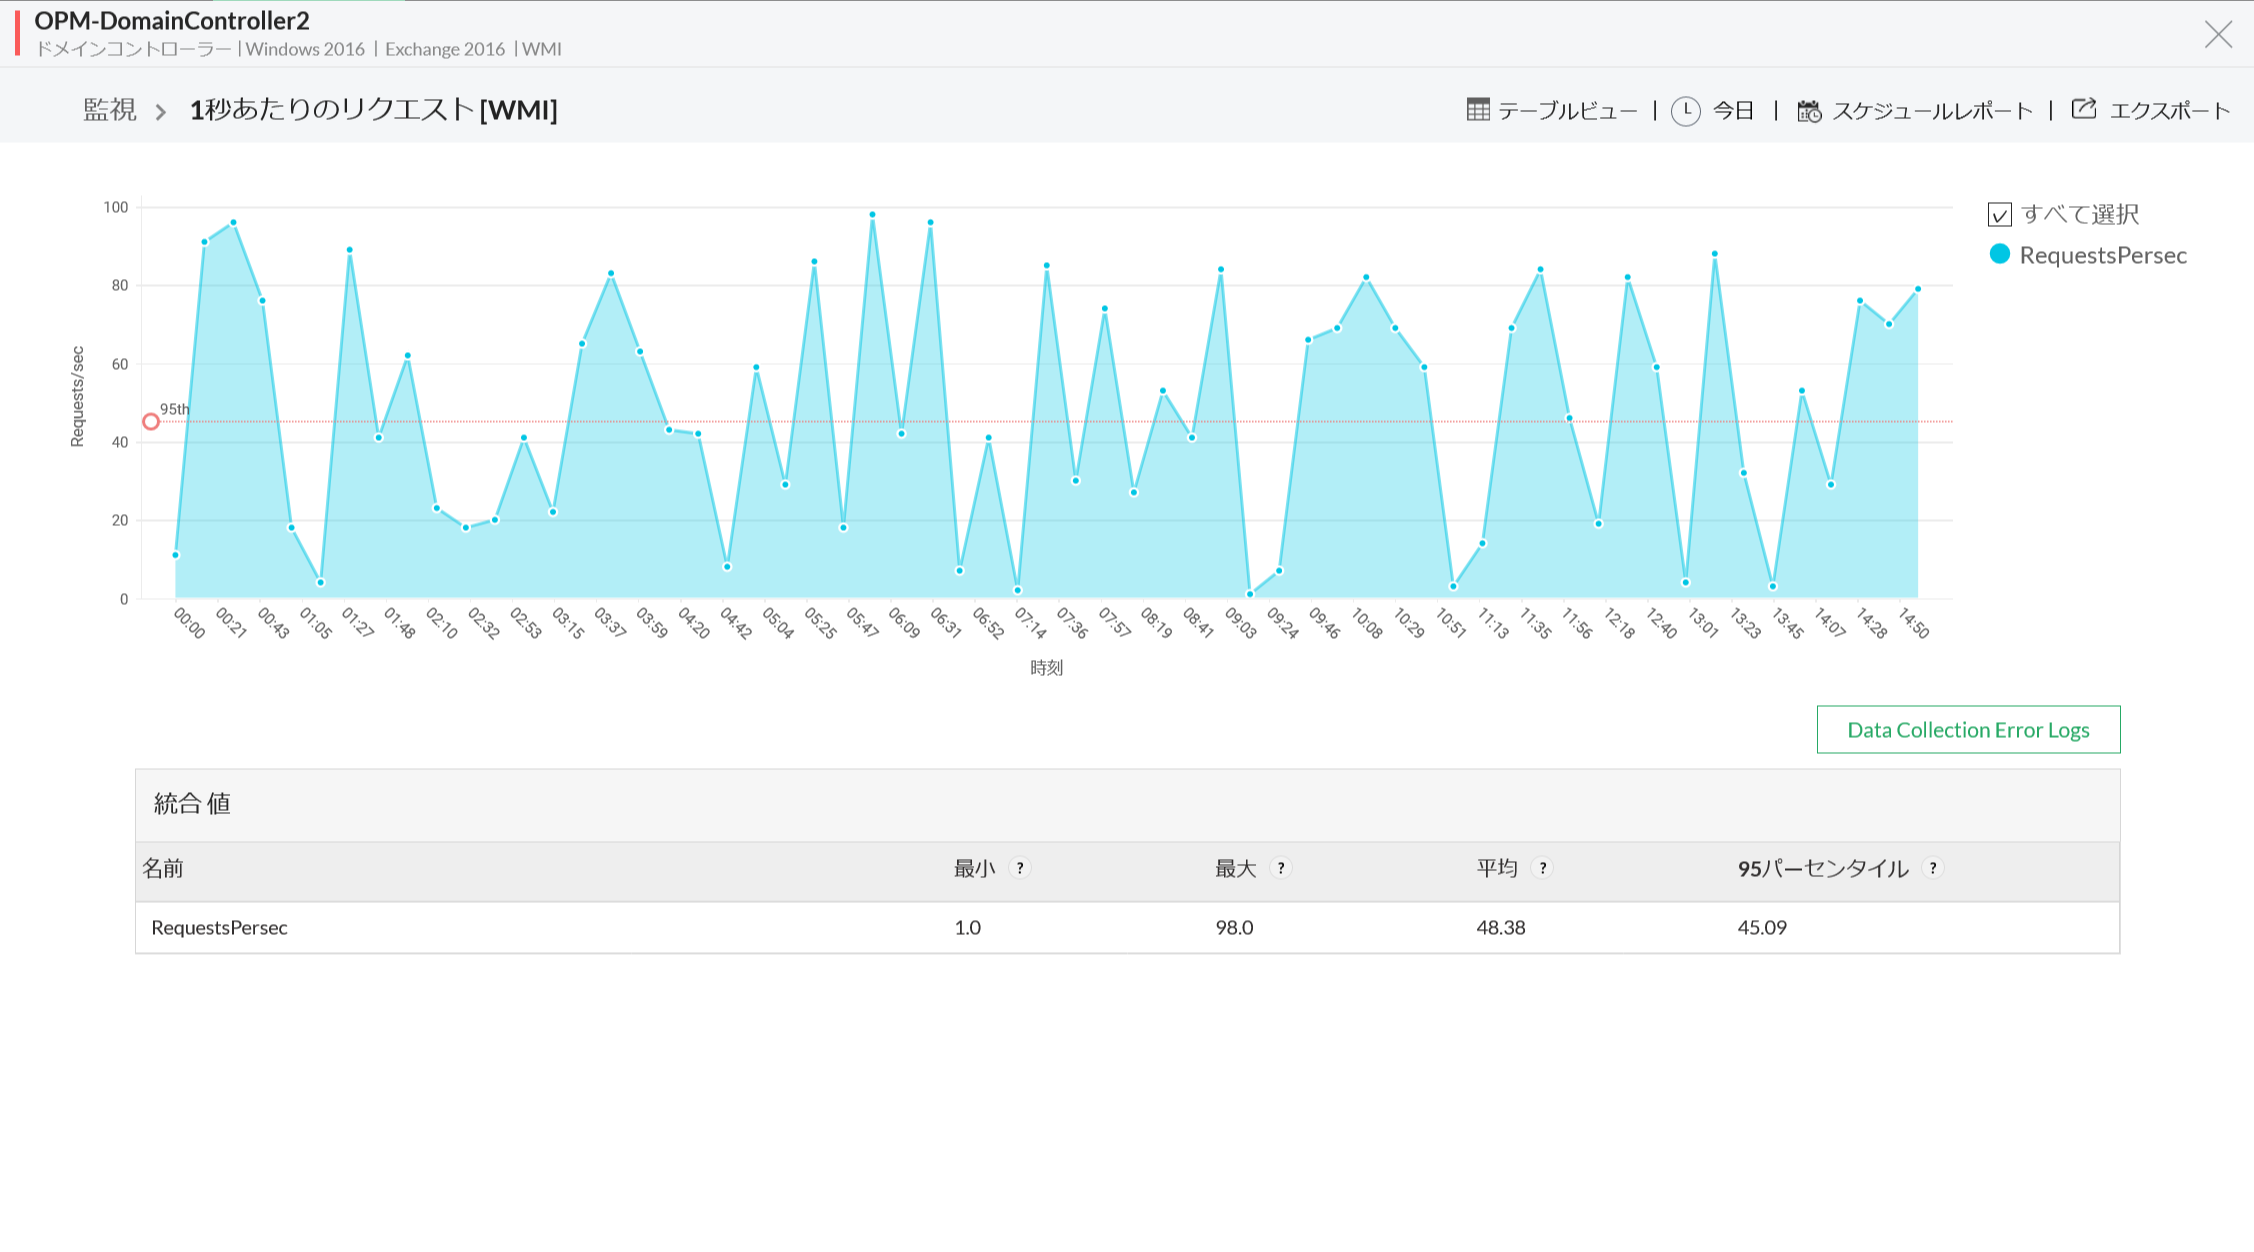2254x1252 pixels.
Task: Click help icon next to 平均
Action: coord(1543,868)
